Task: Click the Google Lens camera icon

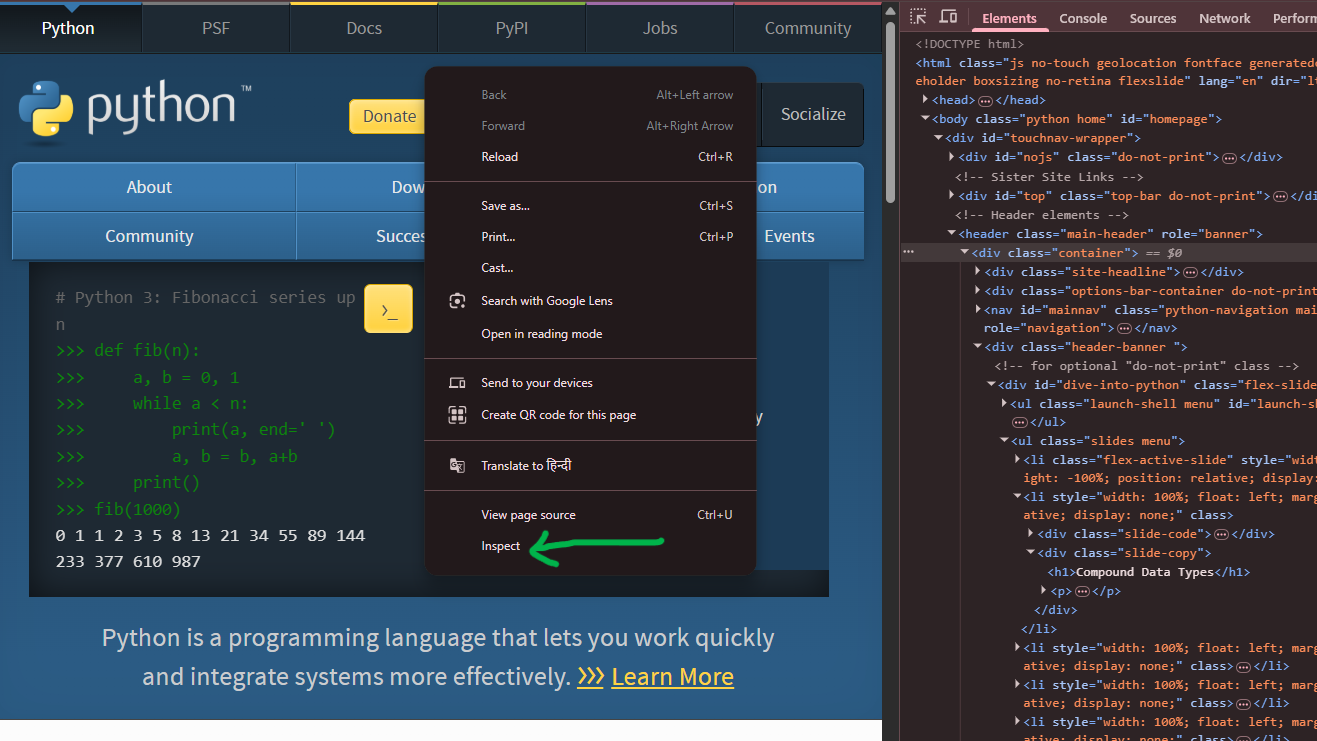Action: click(457, 300)
